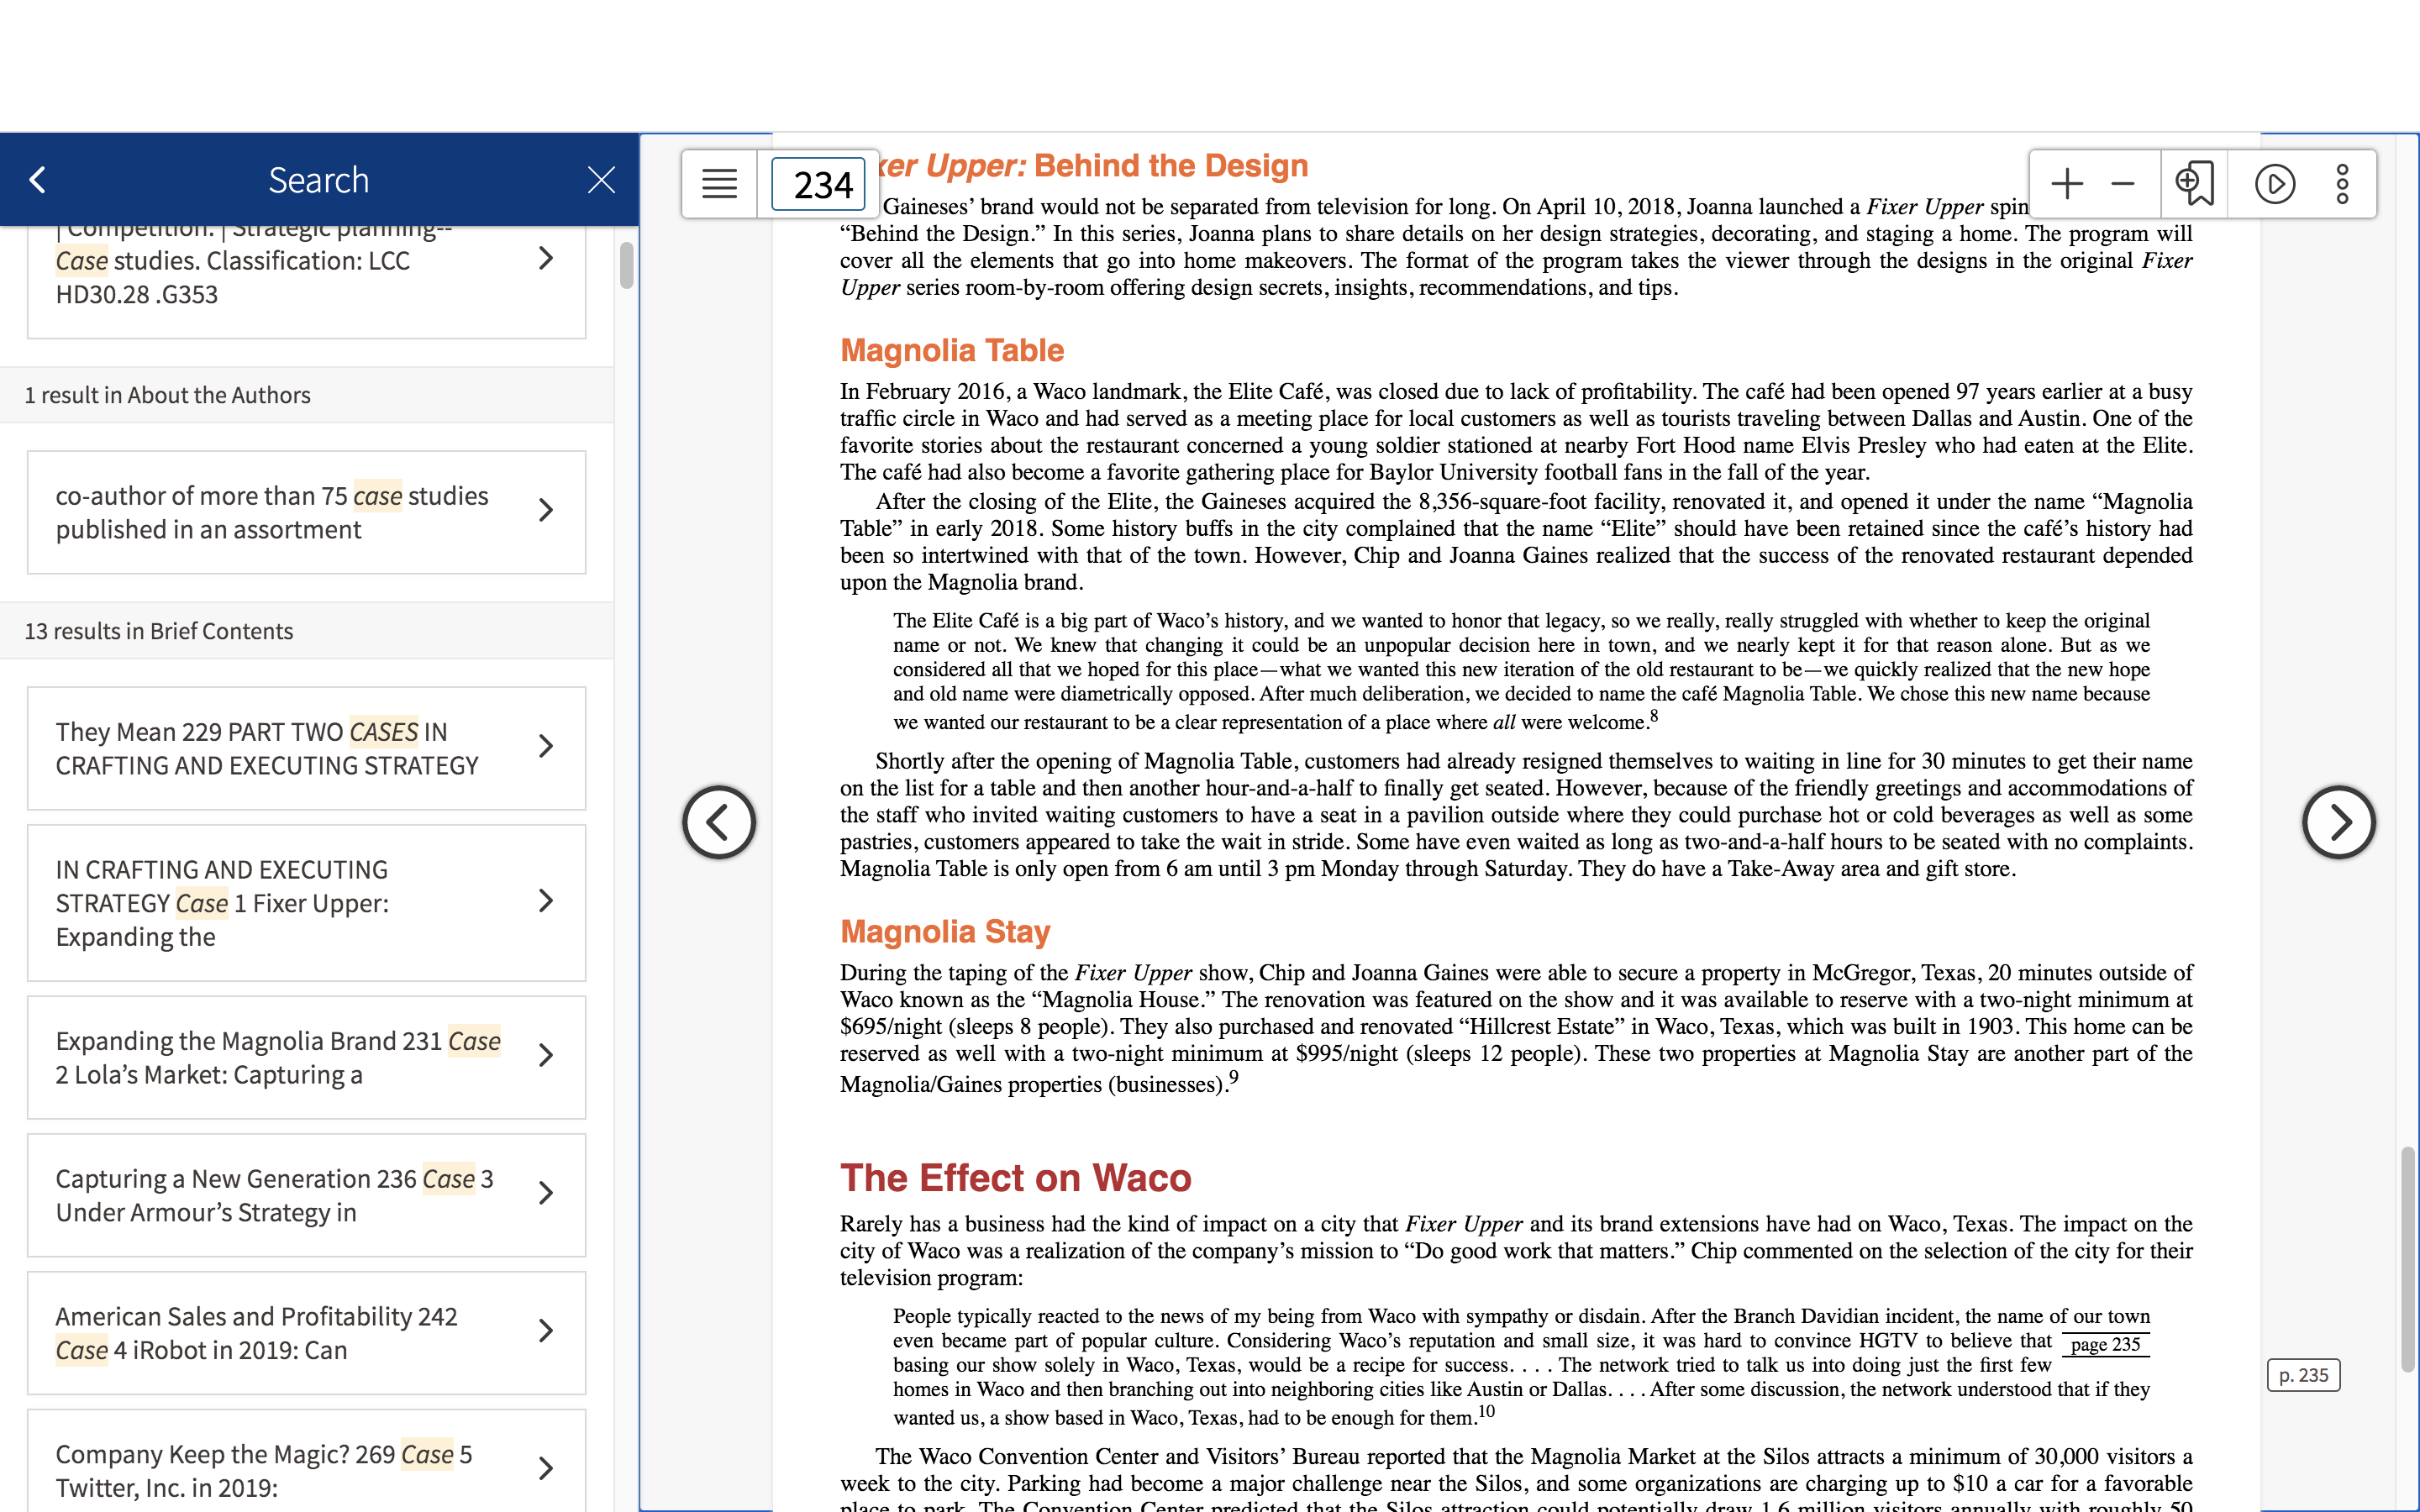Open the 'They Mean 229 PART TWO CASES' result
The width and height of the screenshot is (2420, 1512).
(x=306, y=748)
